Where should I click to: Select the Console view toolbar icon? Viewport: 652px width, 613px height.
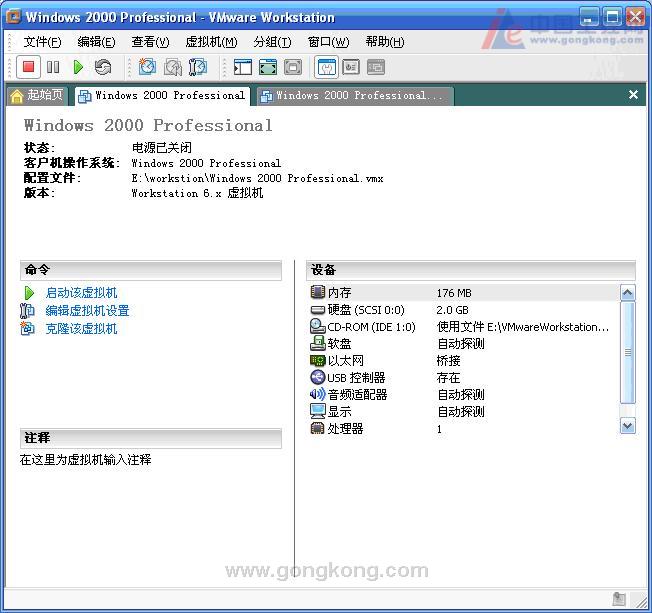(376, 67)
